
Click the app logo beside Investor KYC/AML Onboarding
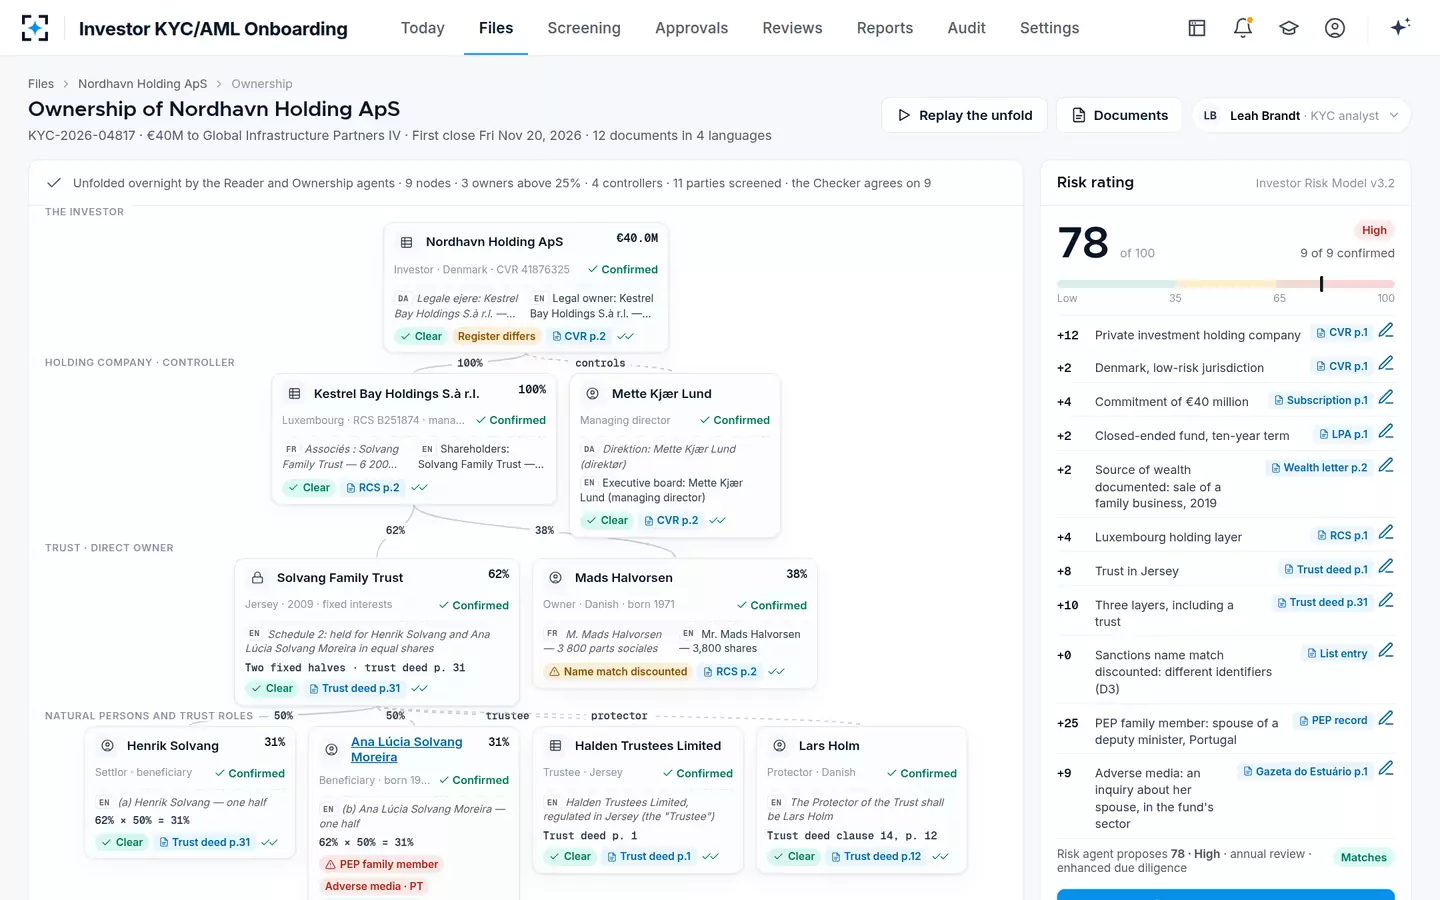35,28
